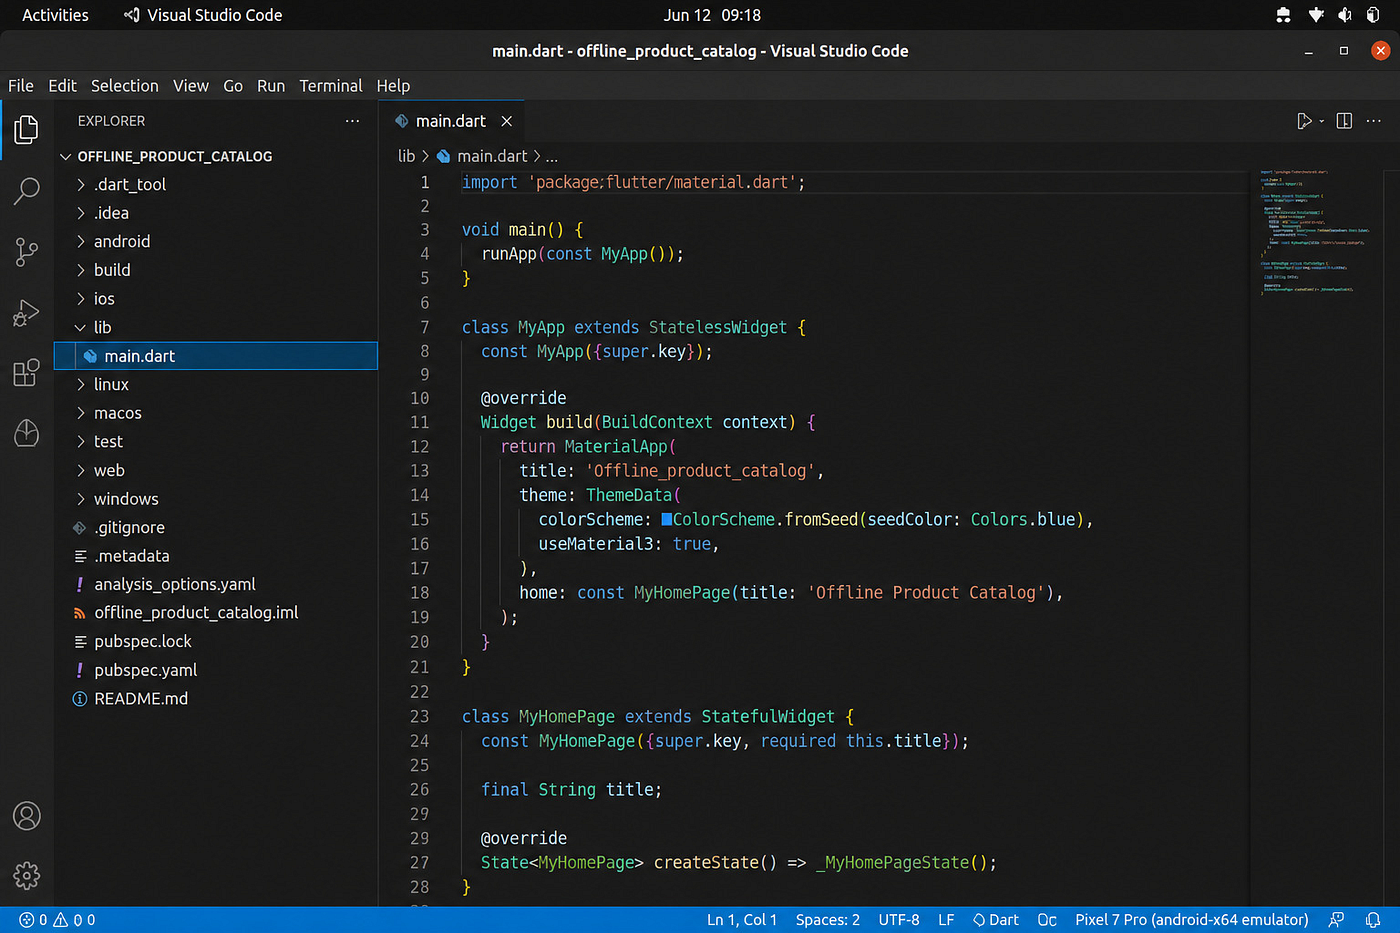Viewport: 1400px width, 933px height.
Task: Click Spaces: 2 indentation setting
Action: point(828,920)
